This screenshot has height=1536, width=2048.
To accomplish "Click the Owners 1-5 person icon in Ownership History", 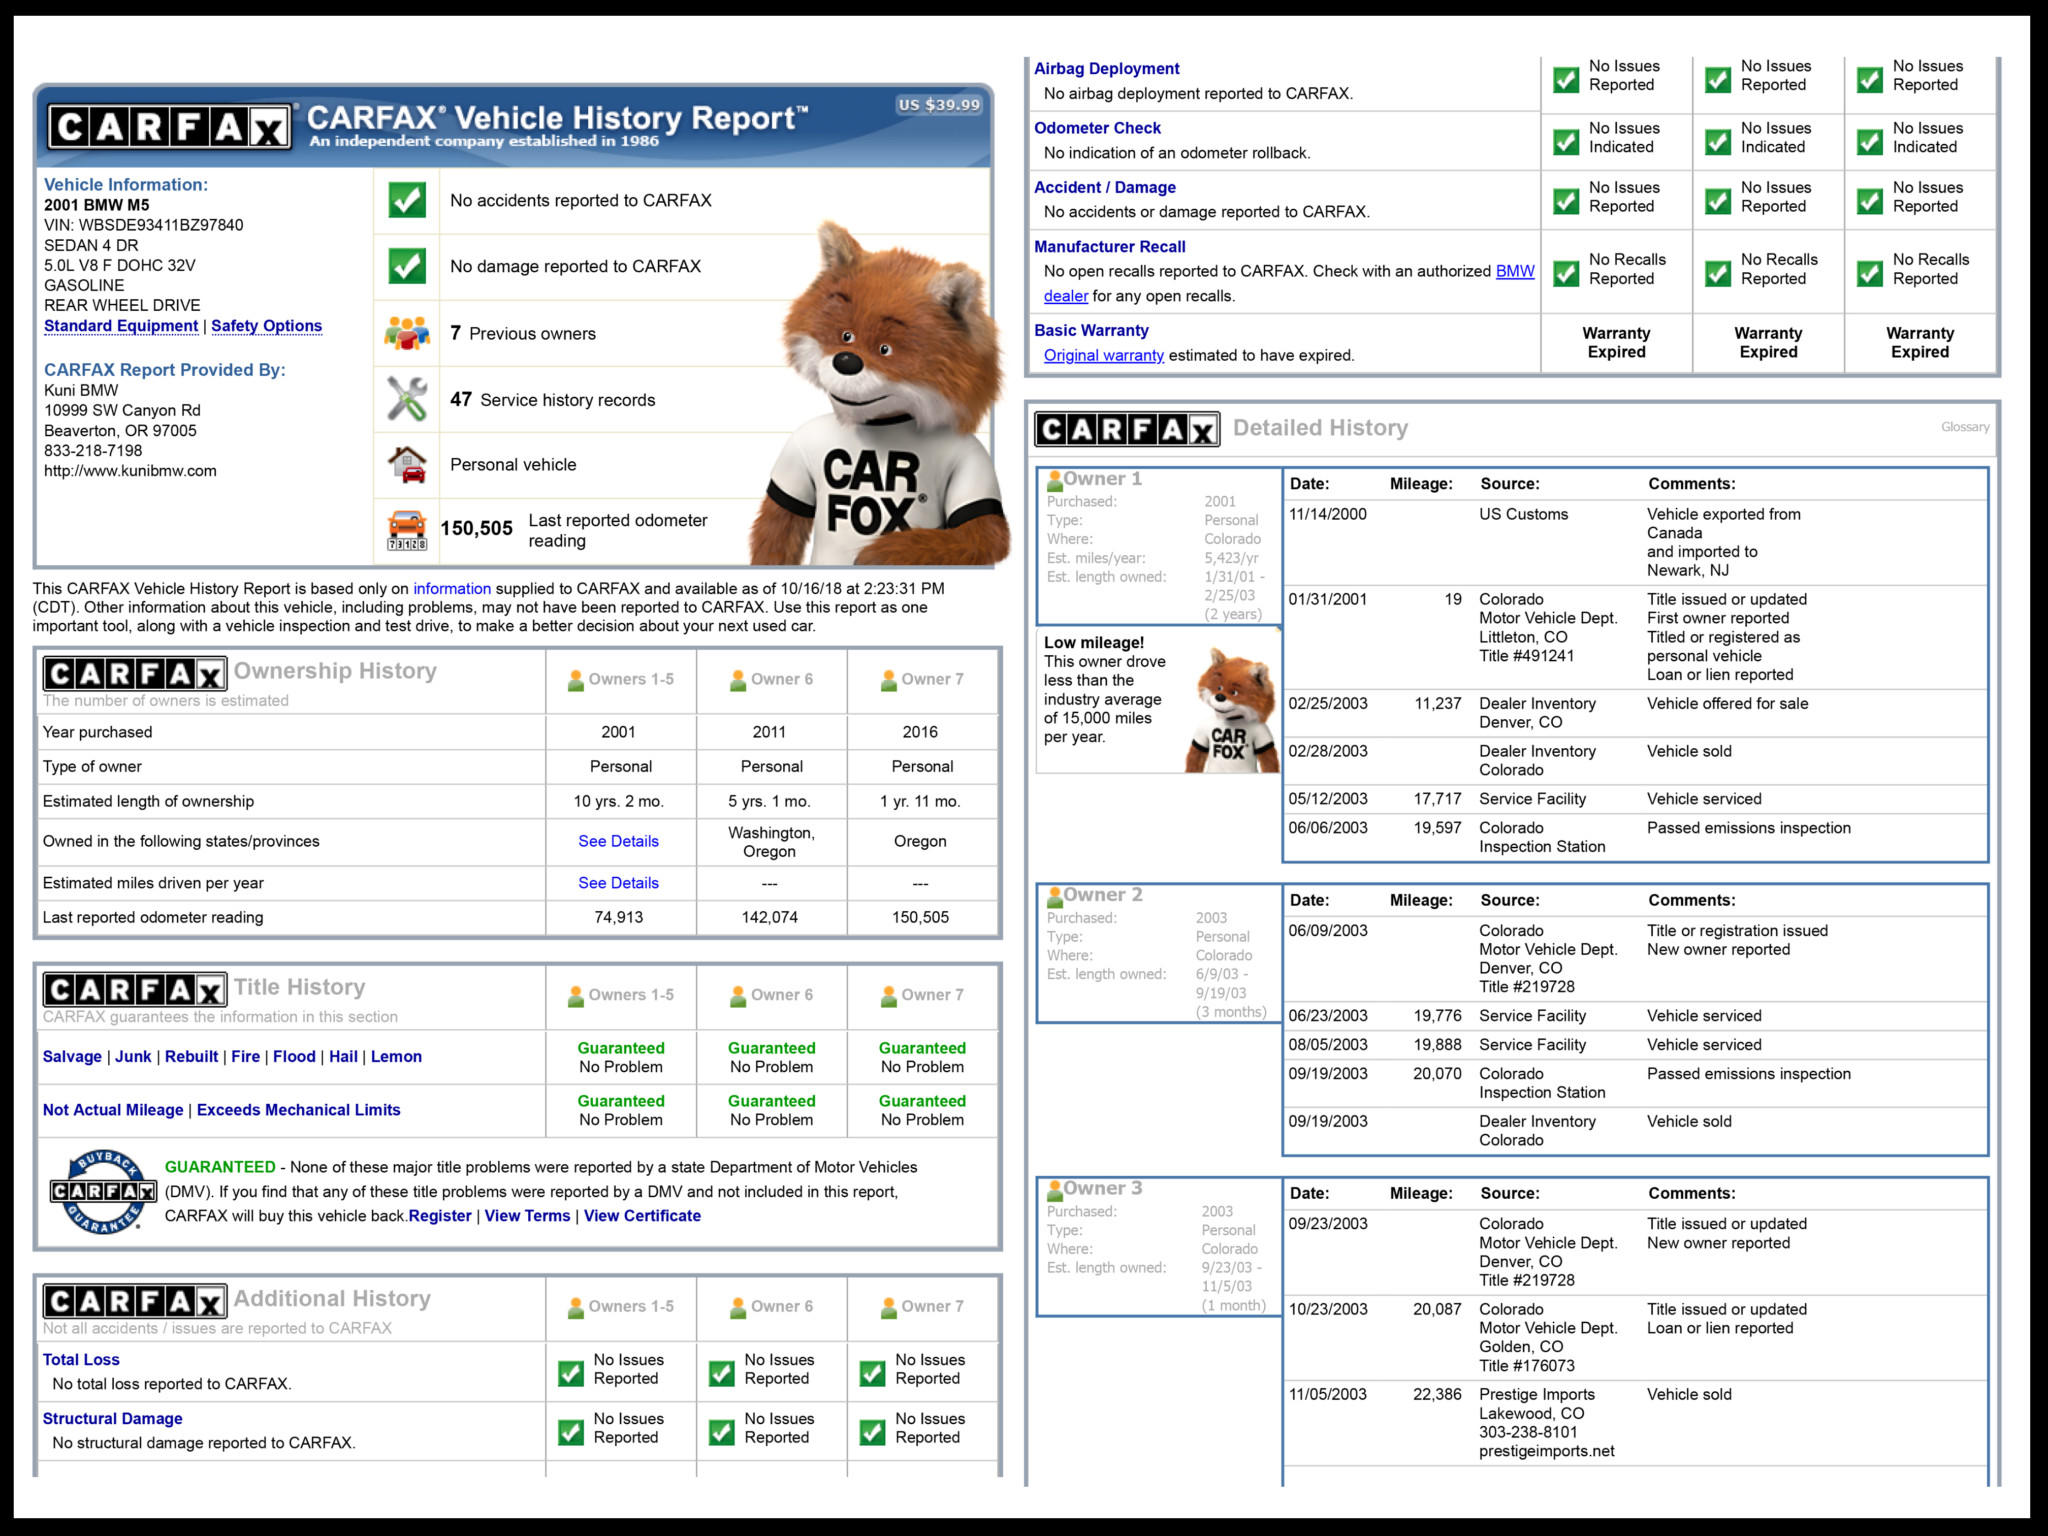I will click(576, 680).
